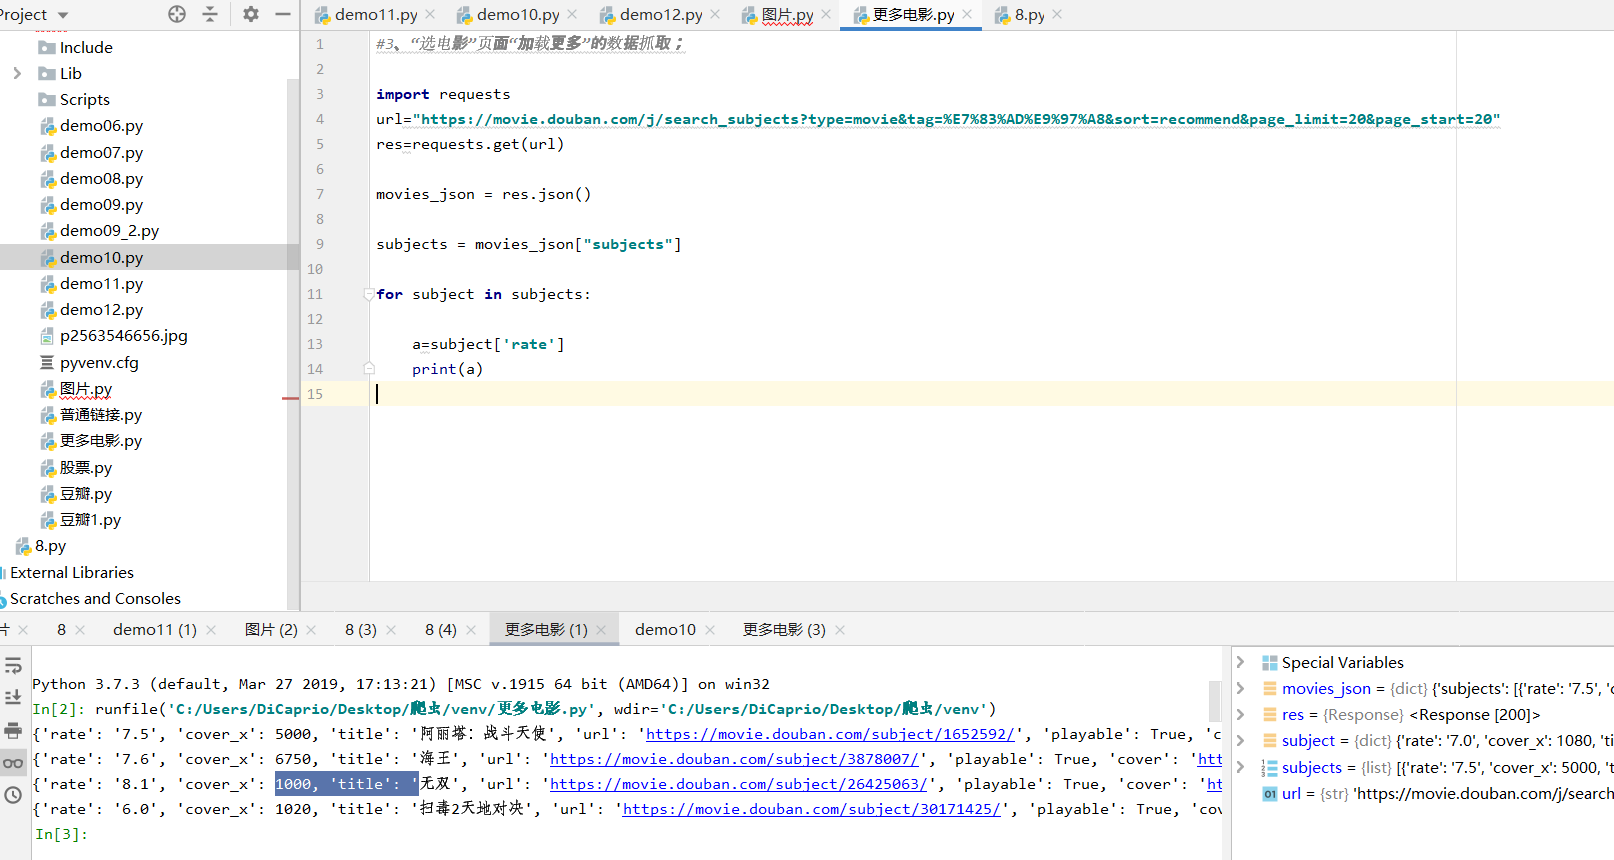Screen dimensions: 1614x860
Task: Click the red error stripe mark beside Project tree
Action: (x=290, y=398)
